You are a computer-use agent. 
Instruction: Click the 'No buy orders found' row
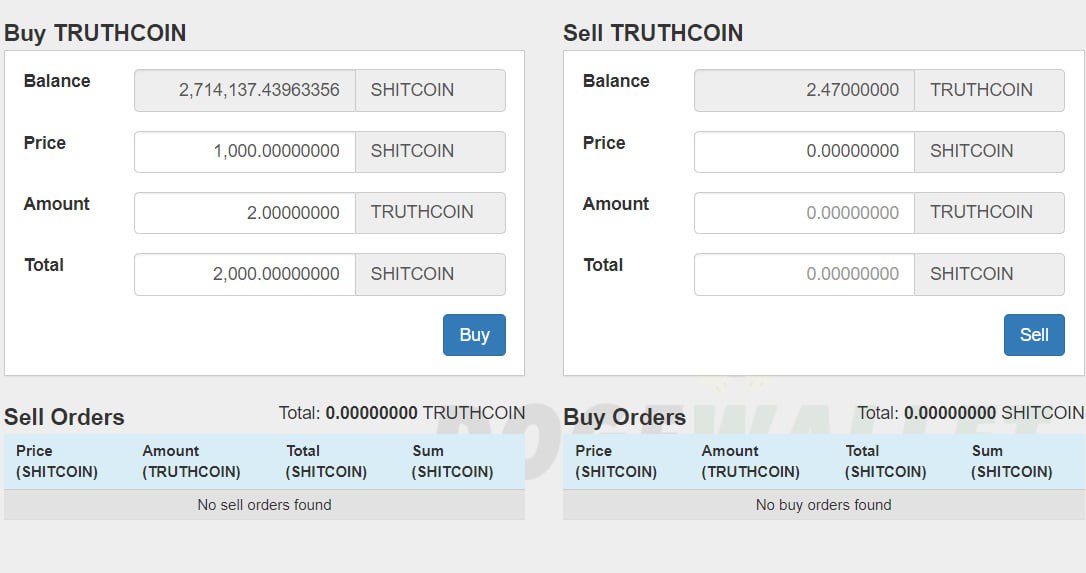pyautogui.click(x=824, y=505)
